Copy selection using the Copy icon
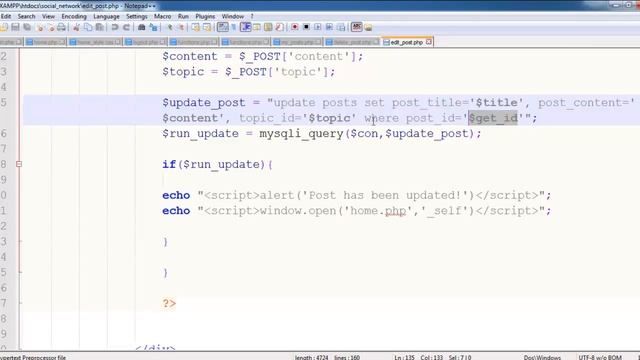 [x=88, y=27]
